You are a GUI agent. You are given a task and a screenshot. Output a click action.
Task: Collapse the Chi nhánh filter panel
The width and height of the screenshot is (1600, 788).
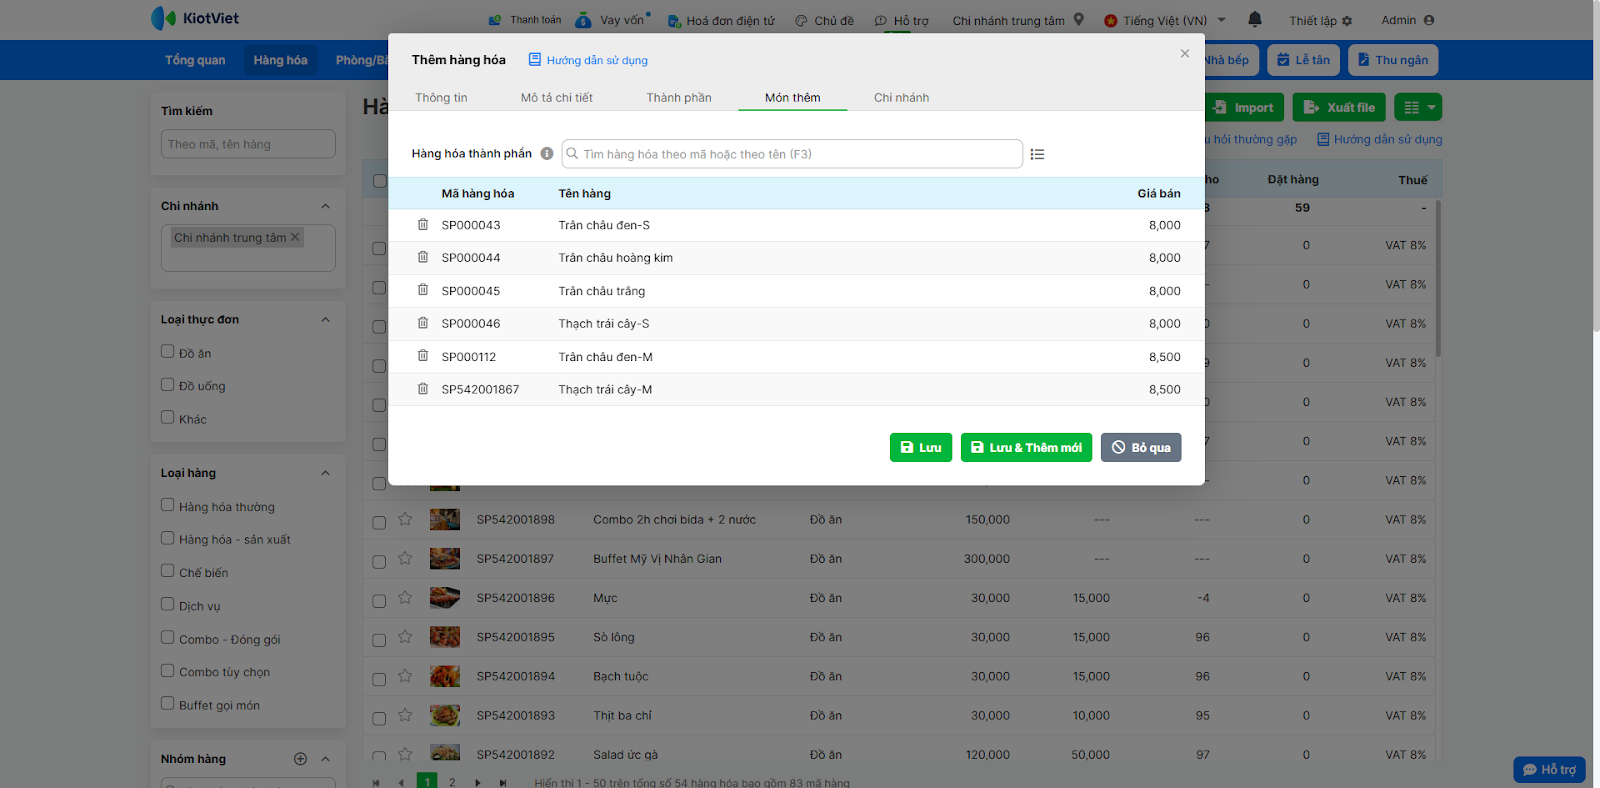325,206
